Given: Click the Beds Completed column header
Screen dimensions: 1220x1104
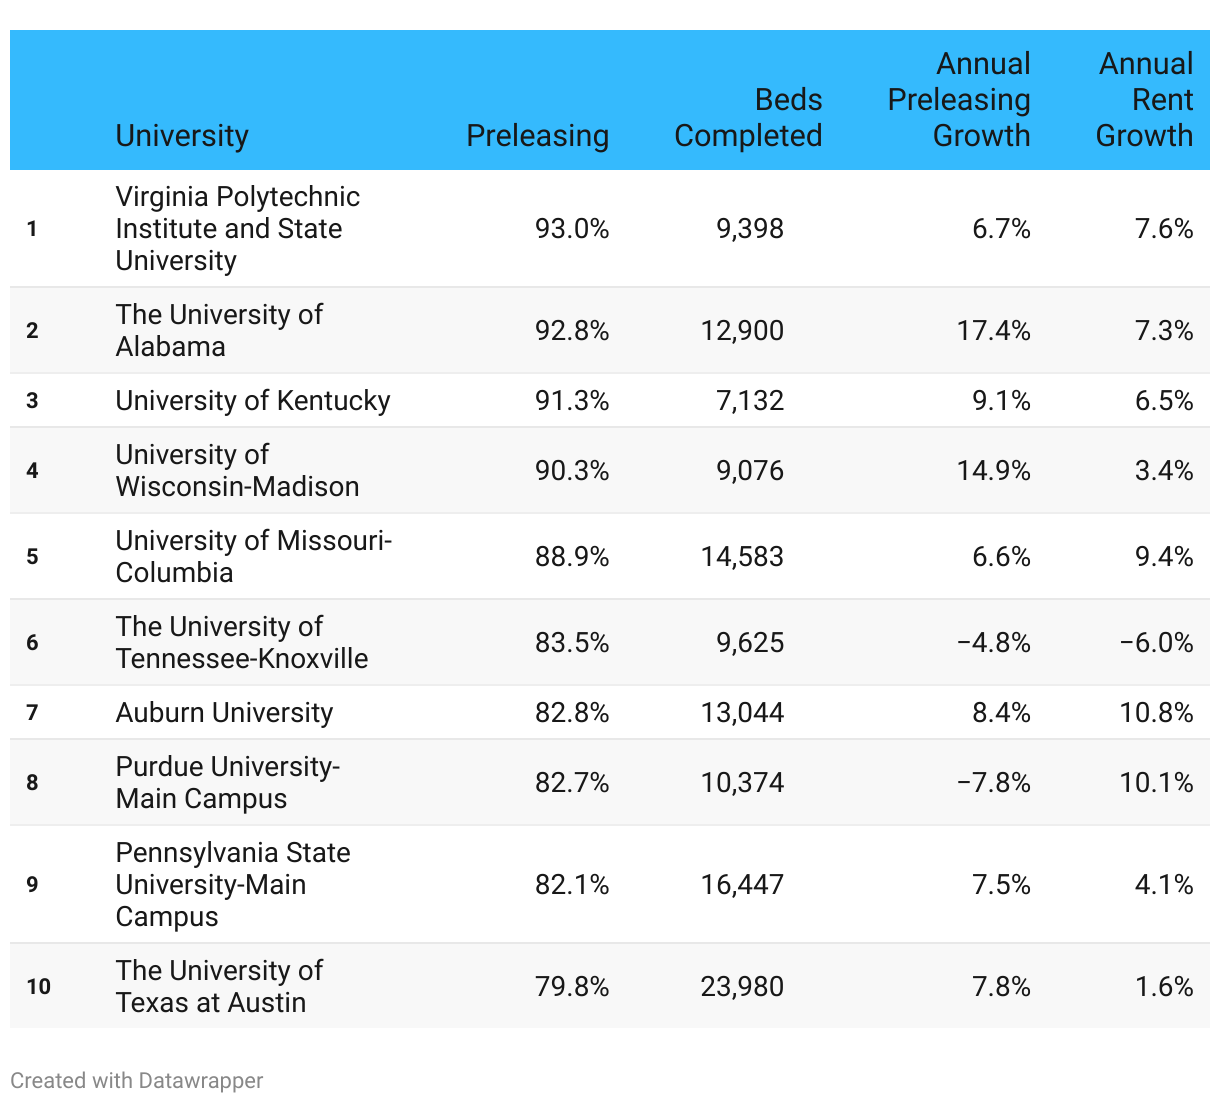Looking at the screenshot, I should click(x=748, y=118).
